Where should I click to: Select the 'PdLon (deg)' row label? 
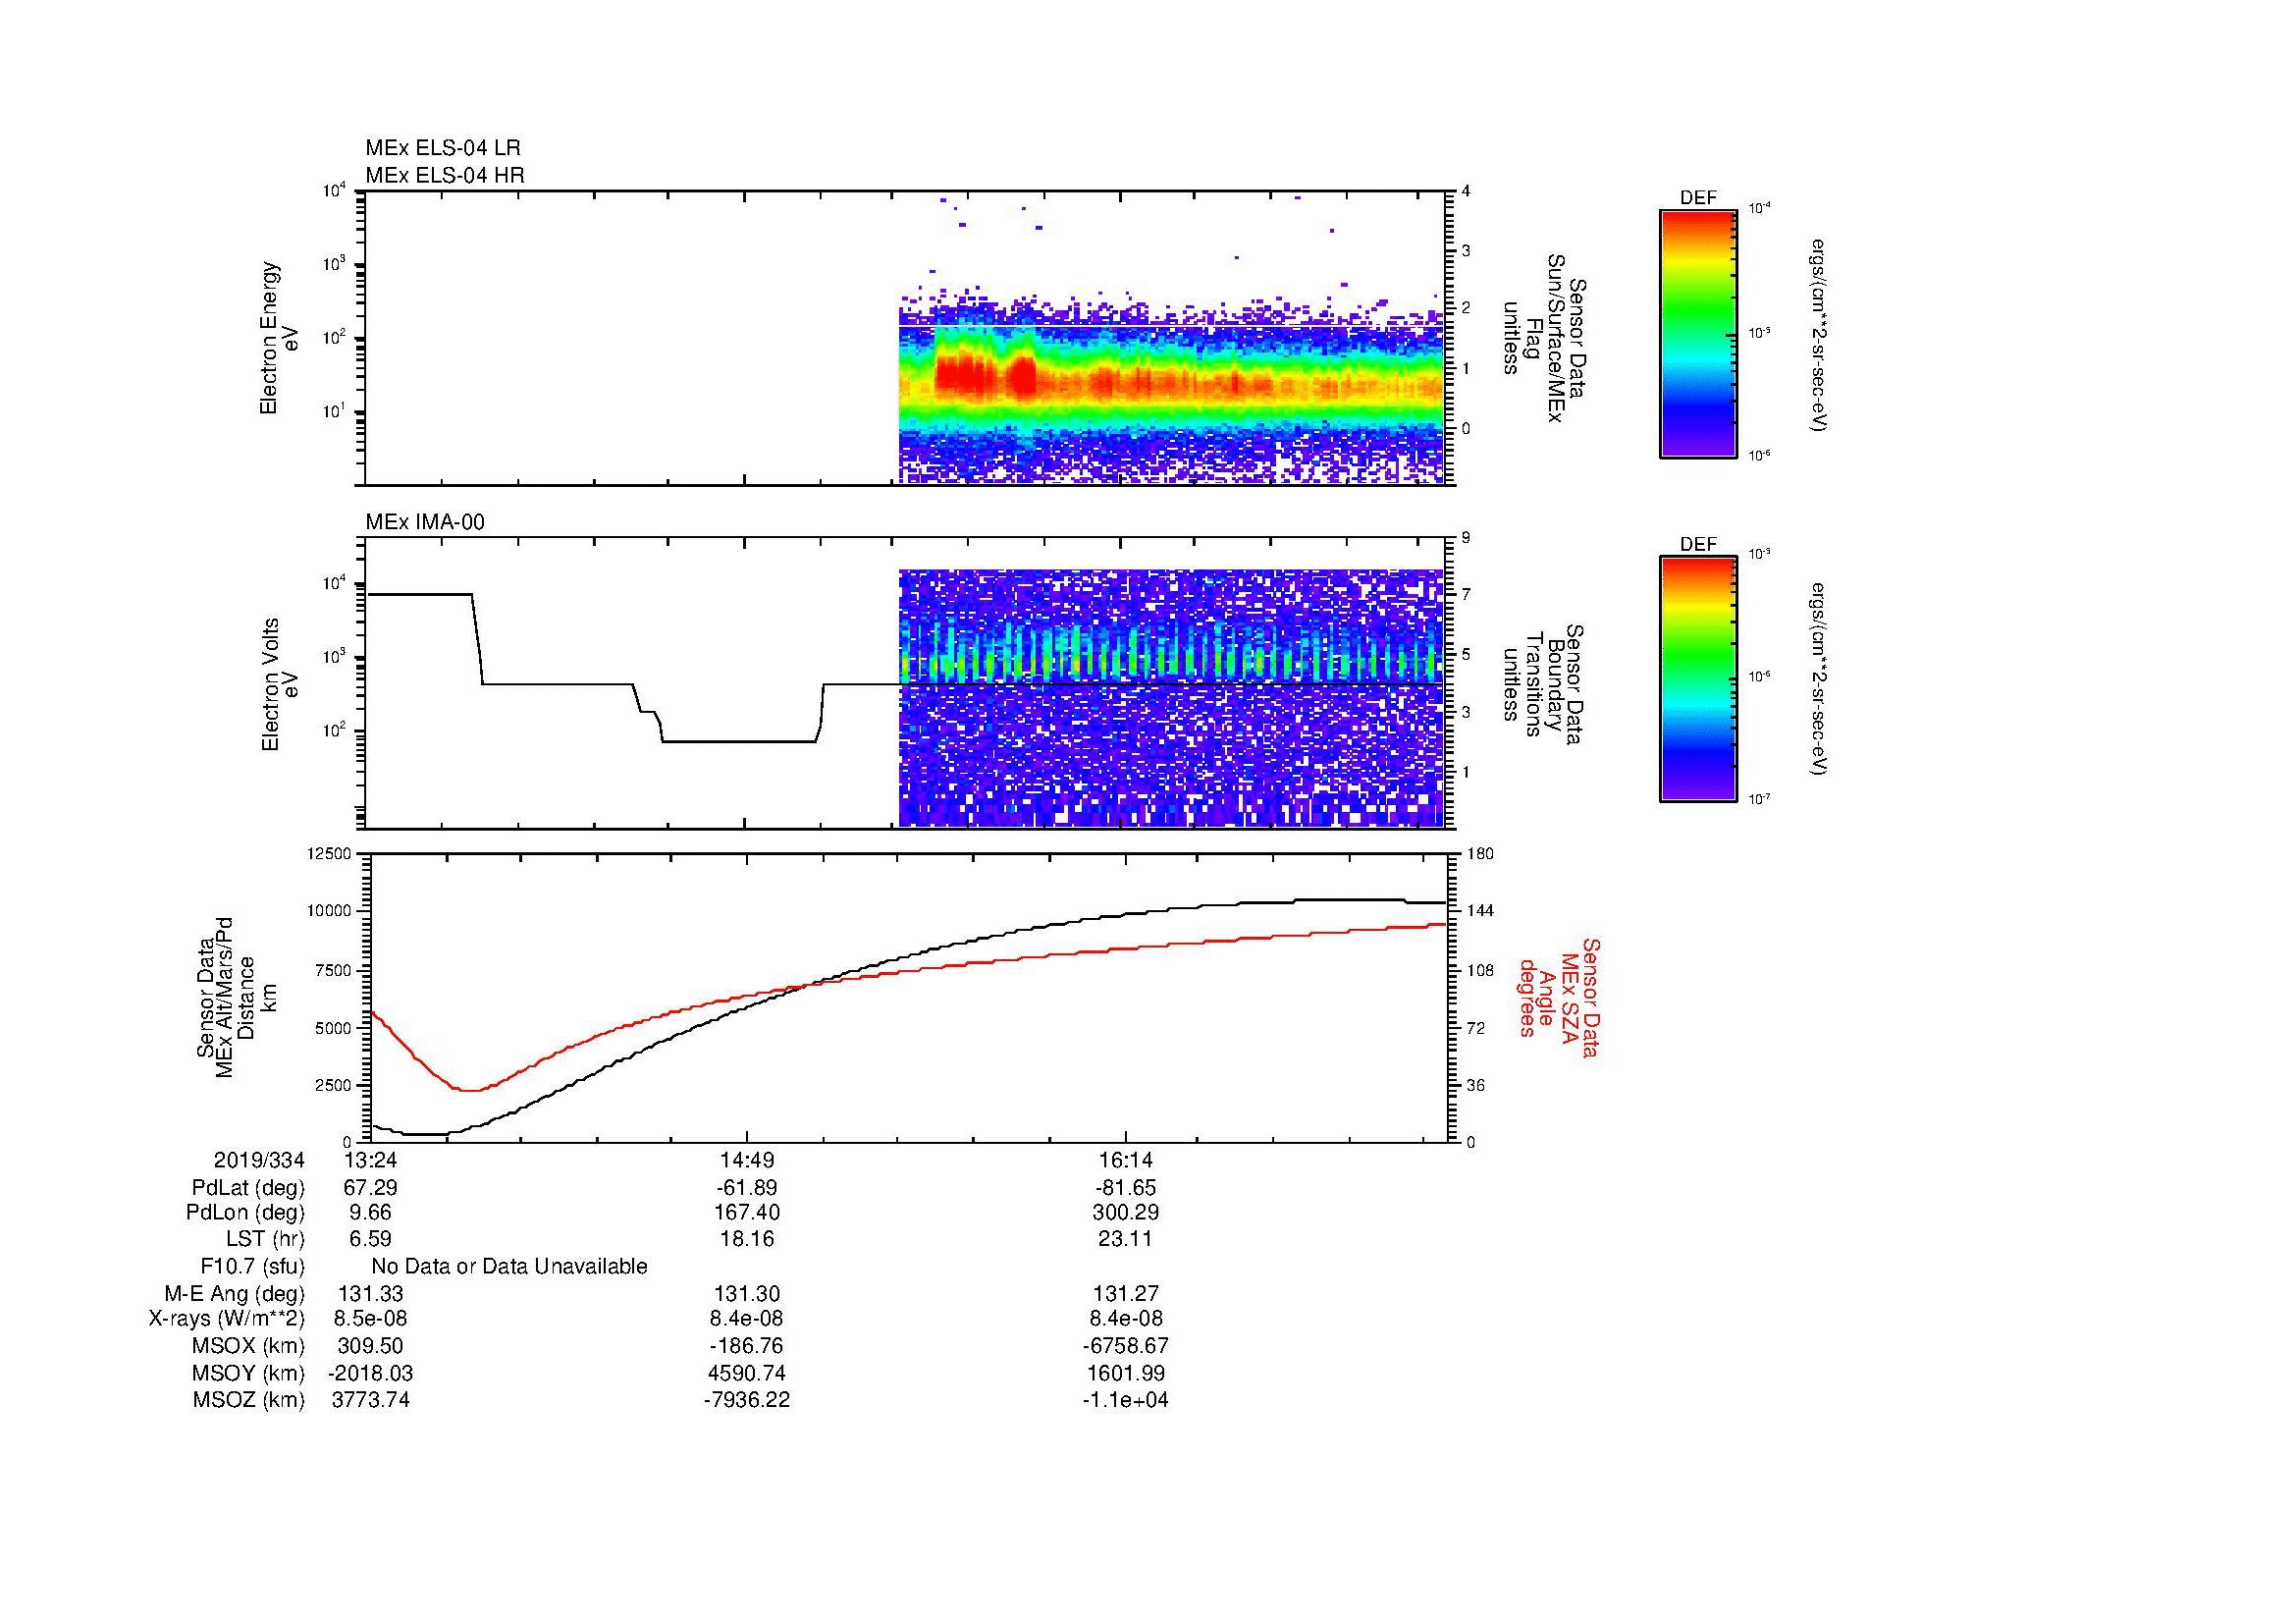coord(245,1213)
